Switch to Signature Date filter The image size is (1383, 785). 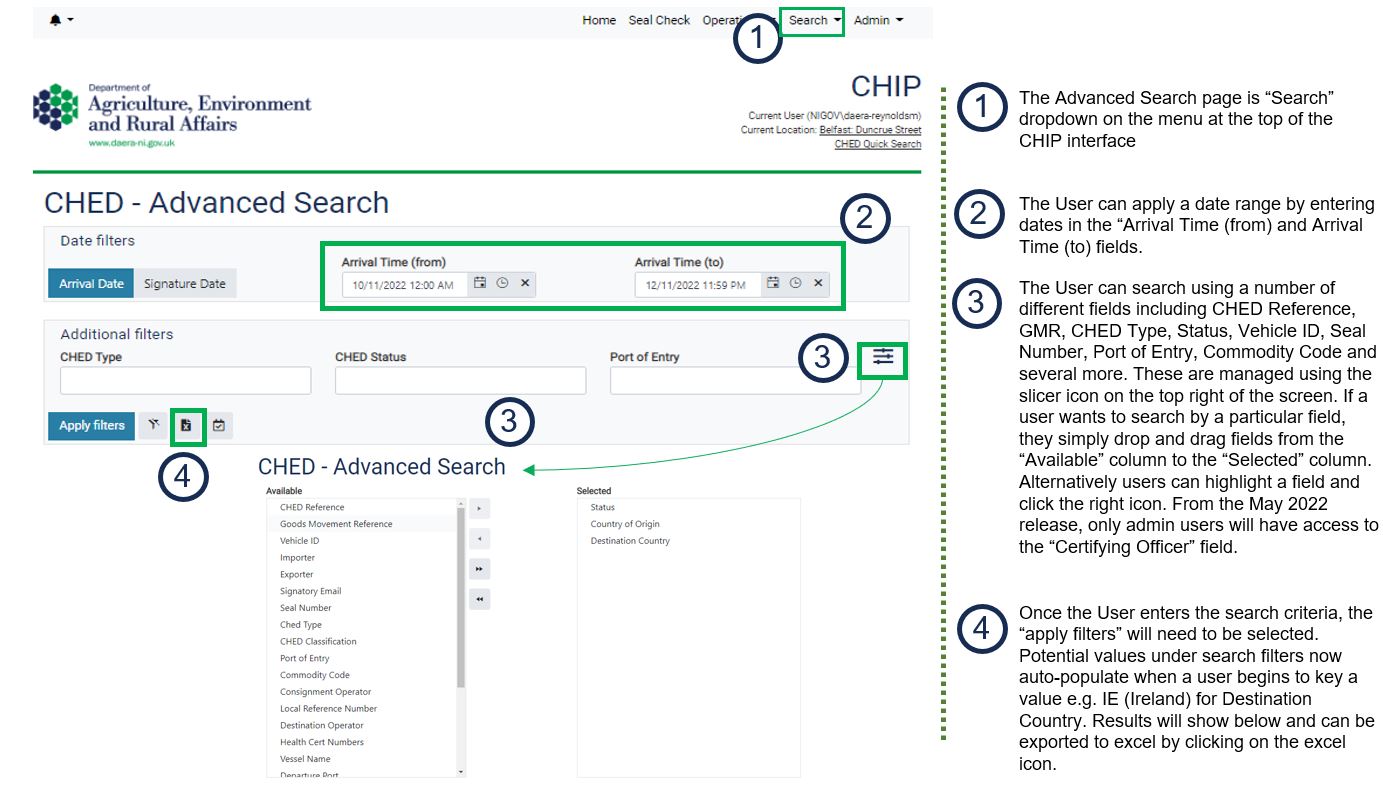184,284
